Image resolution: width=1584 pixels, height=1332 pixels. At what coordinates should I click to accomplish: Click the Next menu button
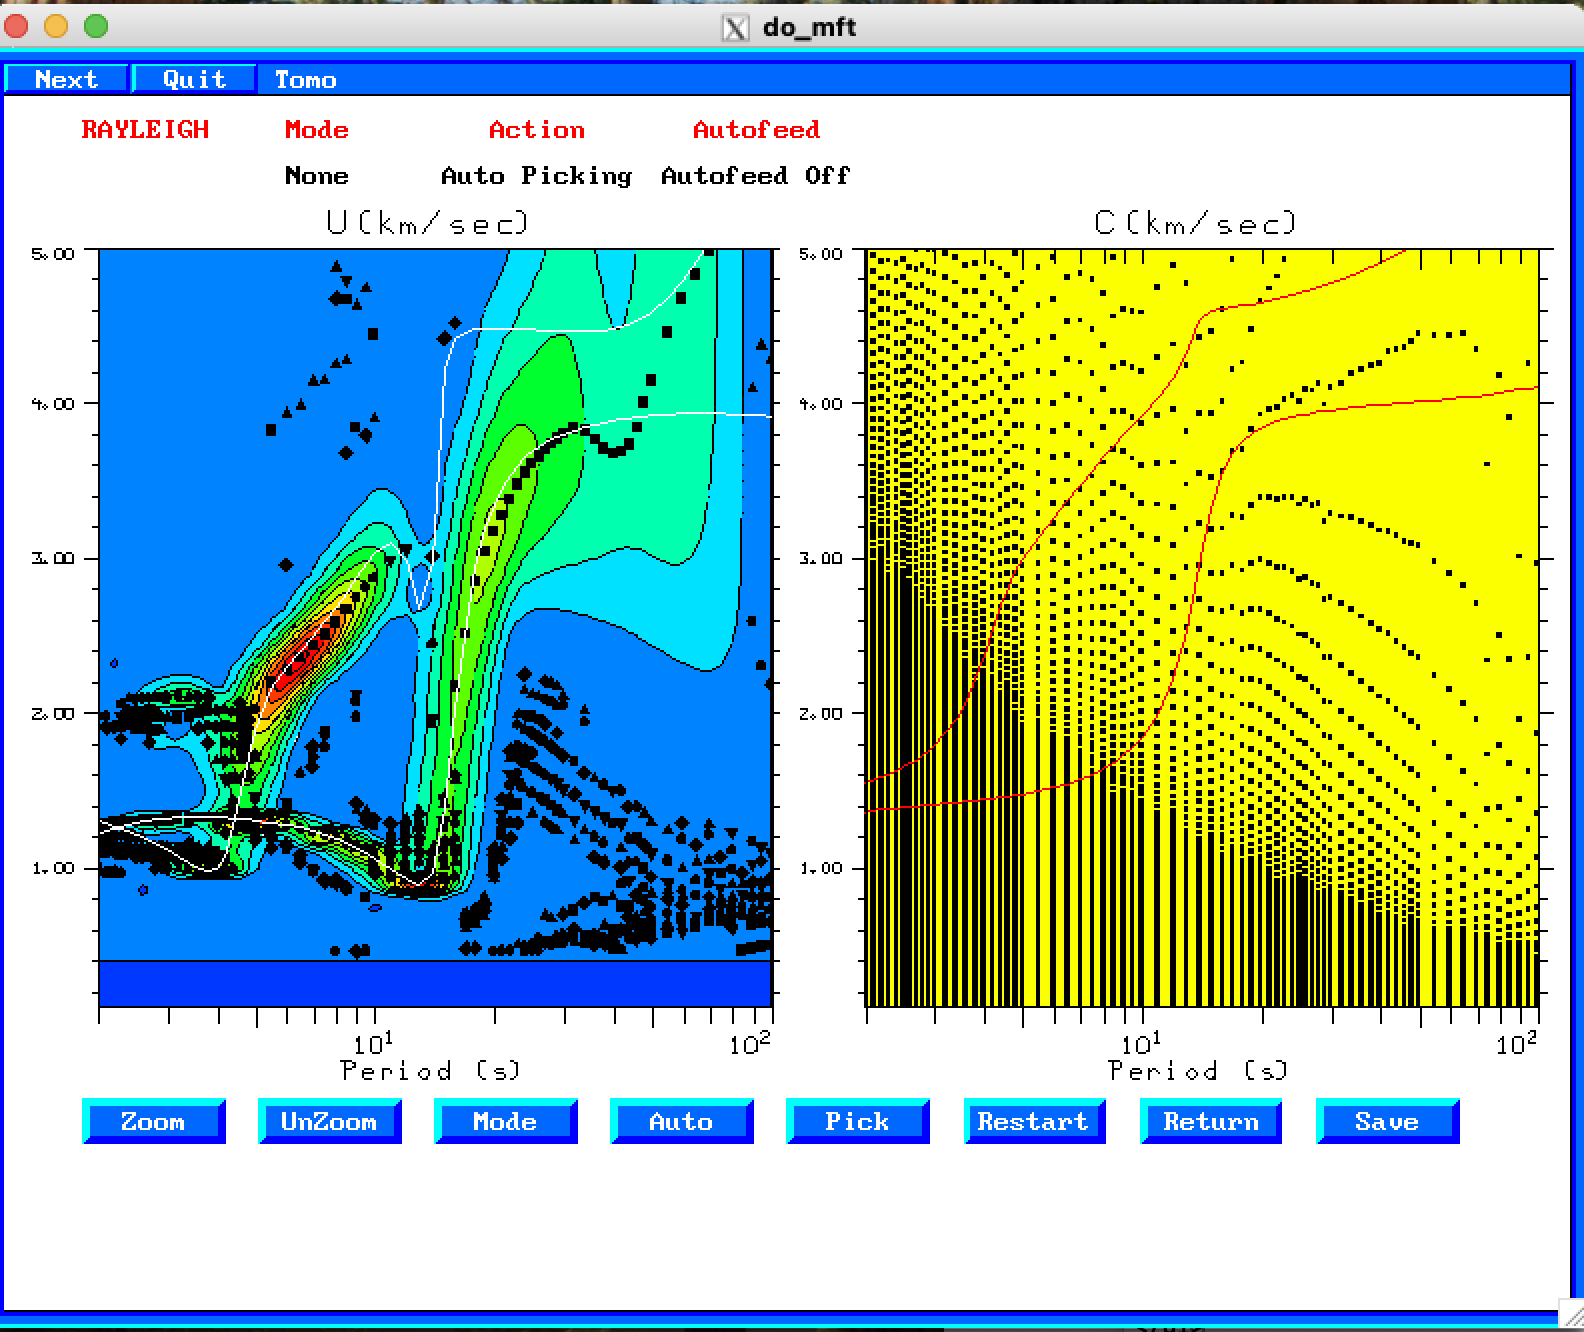click(66, 79)
